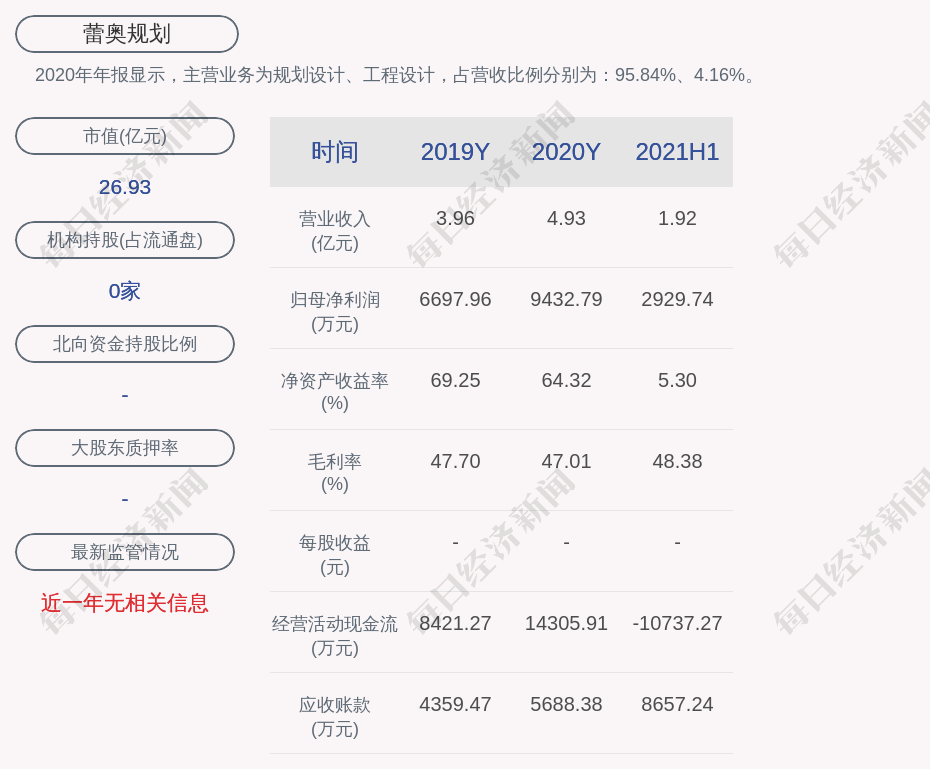Click revenue value 4.93

pos(566,218)
